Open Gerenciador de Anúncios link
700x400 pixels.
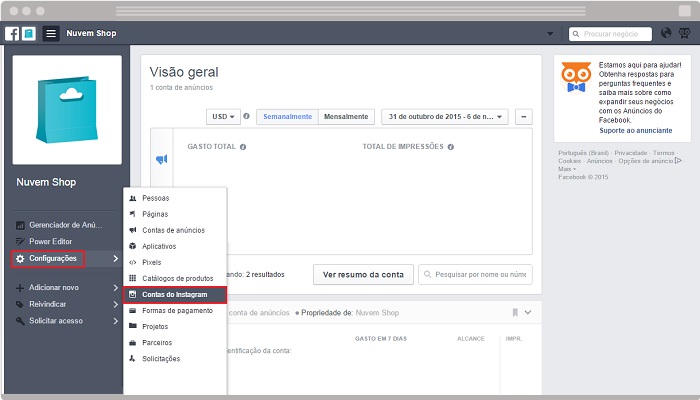pos(66,225)
